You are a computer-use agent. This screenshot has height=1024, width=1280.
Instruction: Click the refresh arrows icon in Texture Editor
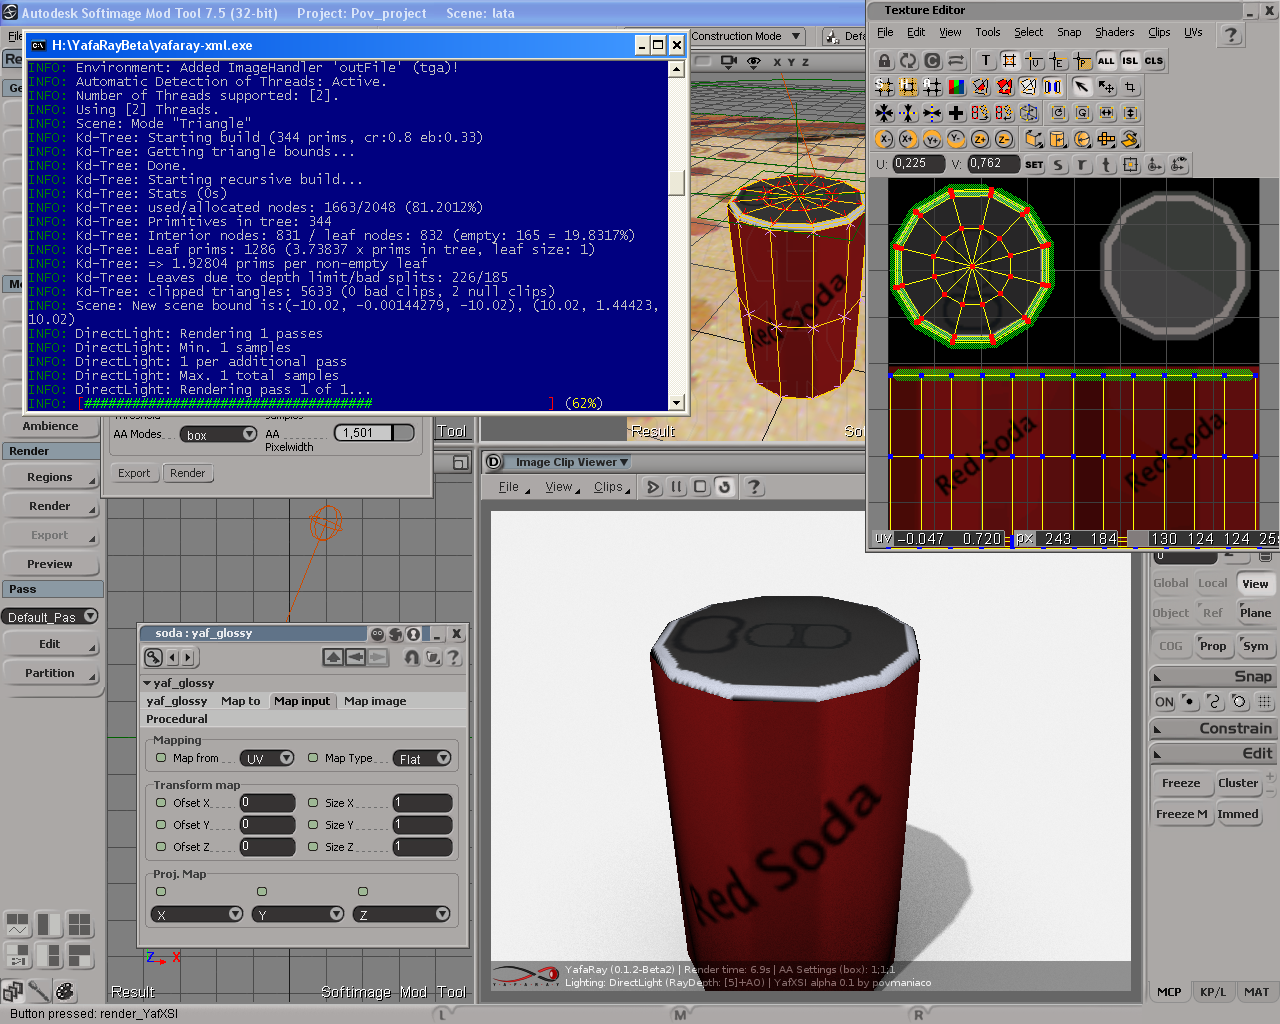[x=908, y=61]
